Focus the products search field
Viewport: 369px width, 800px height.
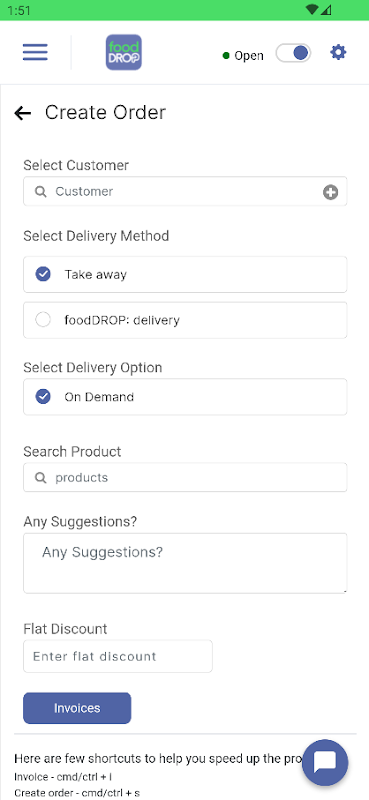[x=185, y=477]
